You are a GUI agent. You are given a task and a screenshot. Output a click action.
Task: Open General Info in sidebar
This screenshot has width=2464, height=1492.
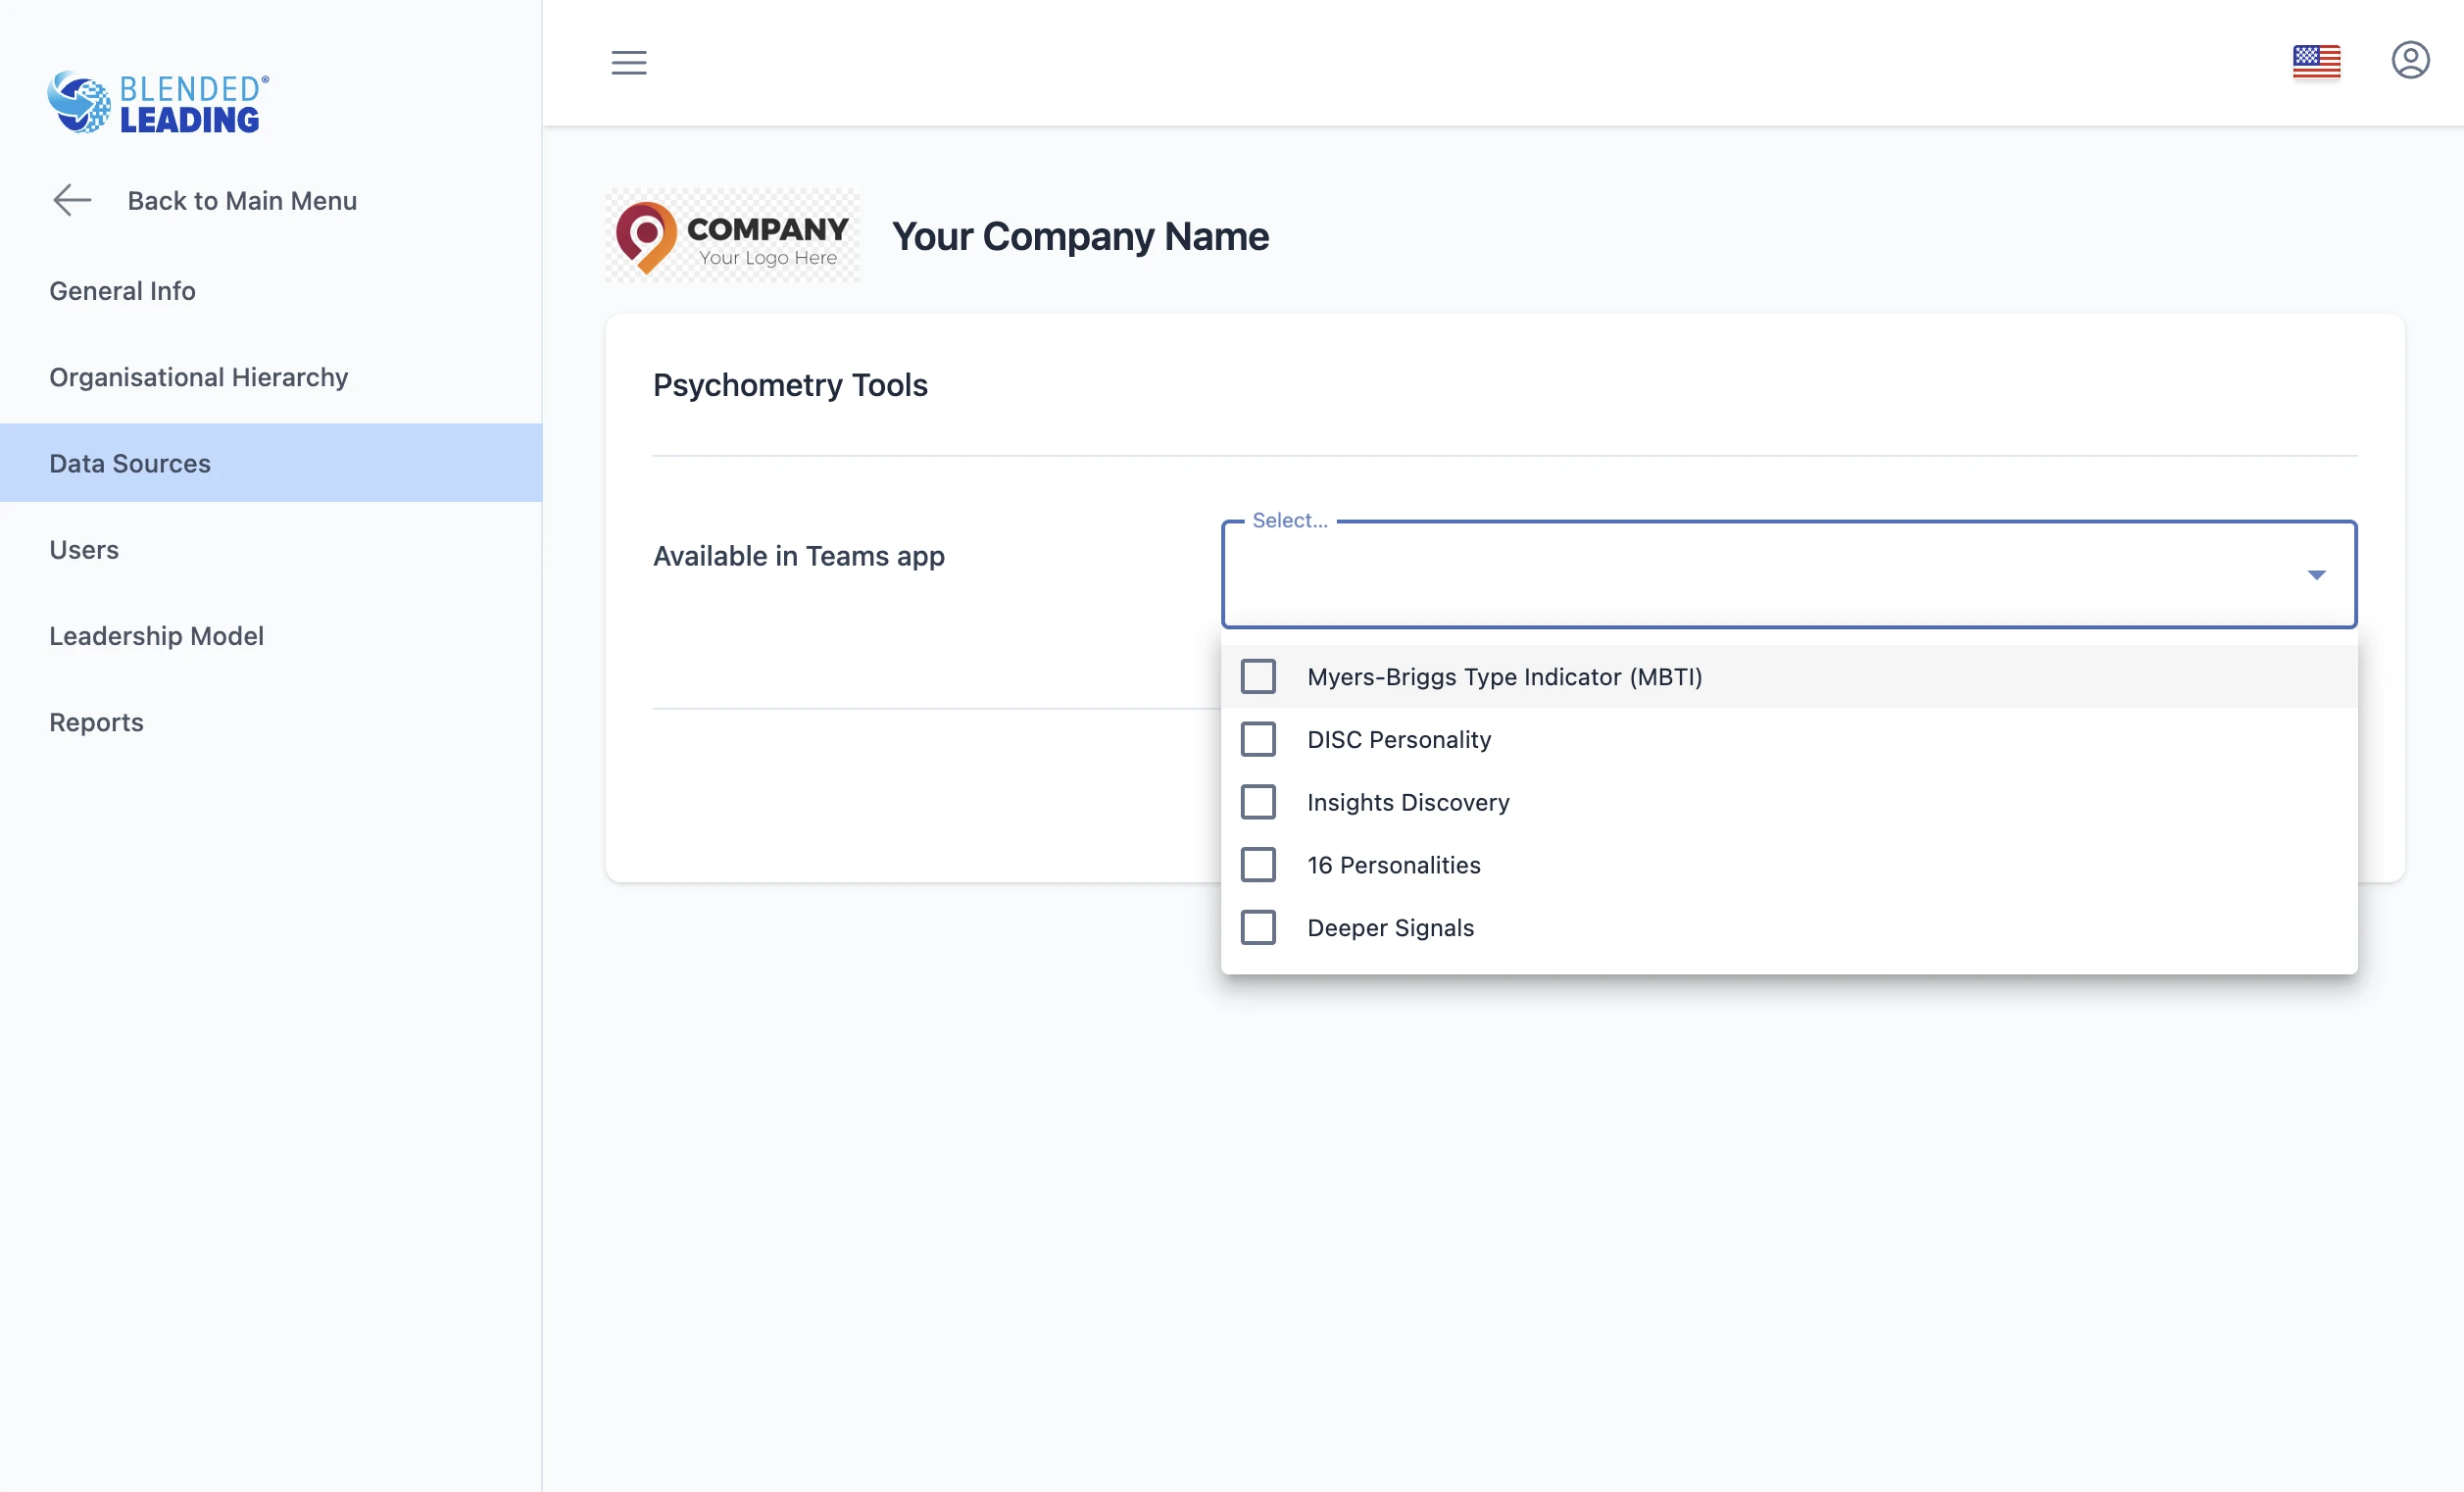click(x=123, y=291)
